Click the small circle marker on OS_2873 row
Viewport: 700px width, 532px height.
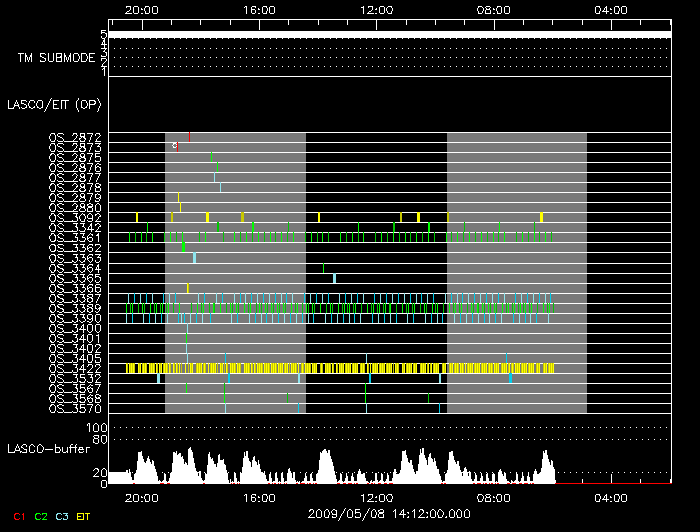[x=174, y=146]
